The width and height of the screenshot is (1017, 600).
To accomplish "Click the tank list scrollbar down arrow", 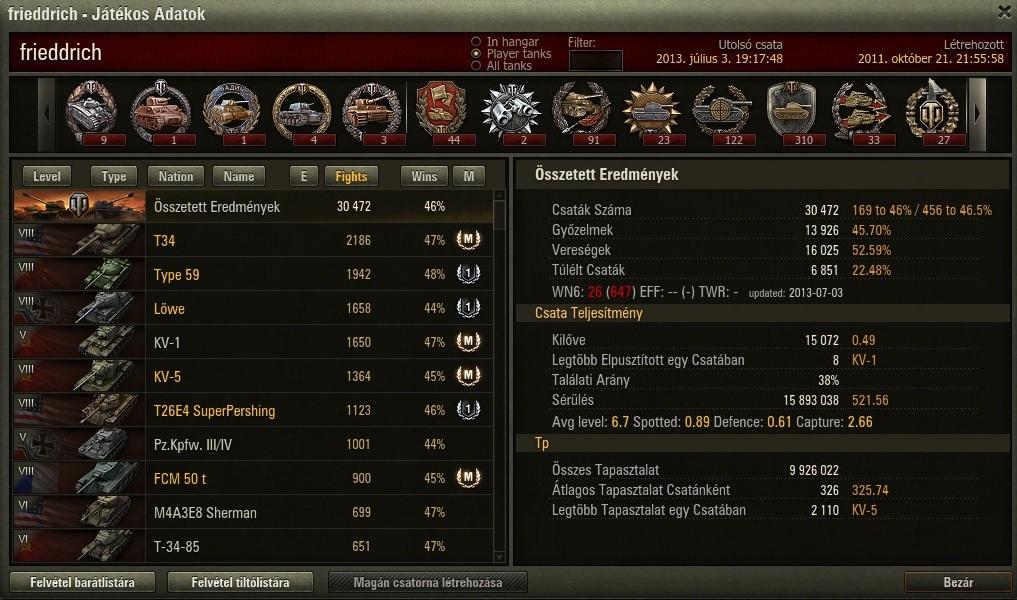I will (499, 557).
